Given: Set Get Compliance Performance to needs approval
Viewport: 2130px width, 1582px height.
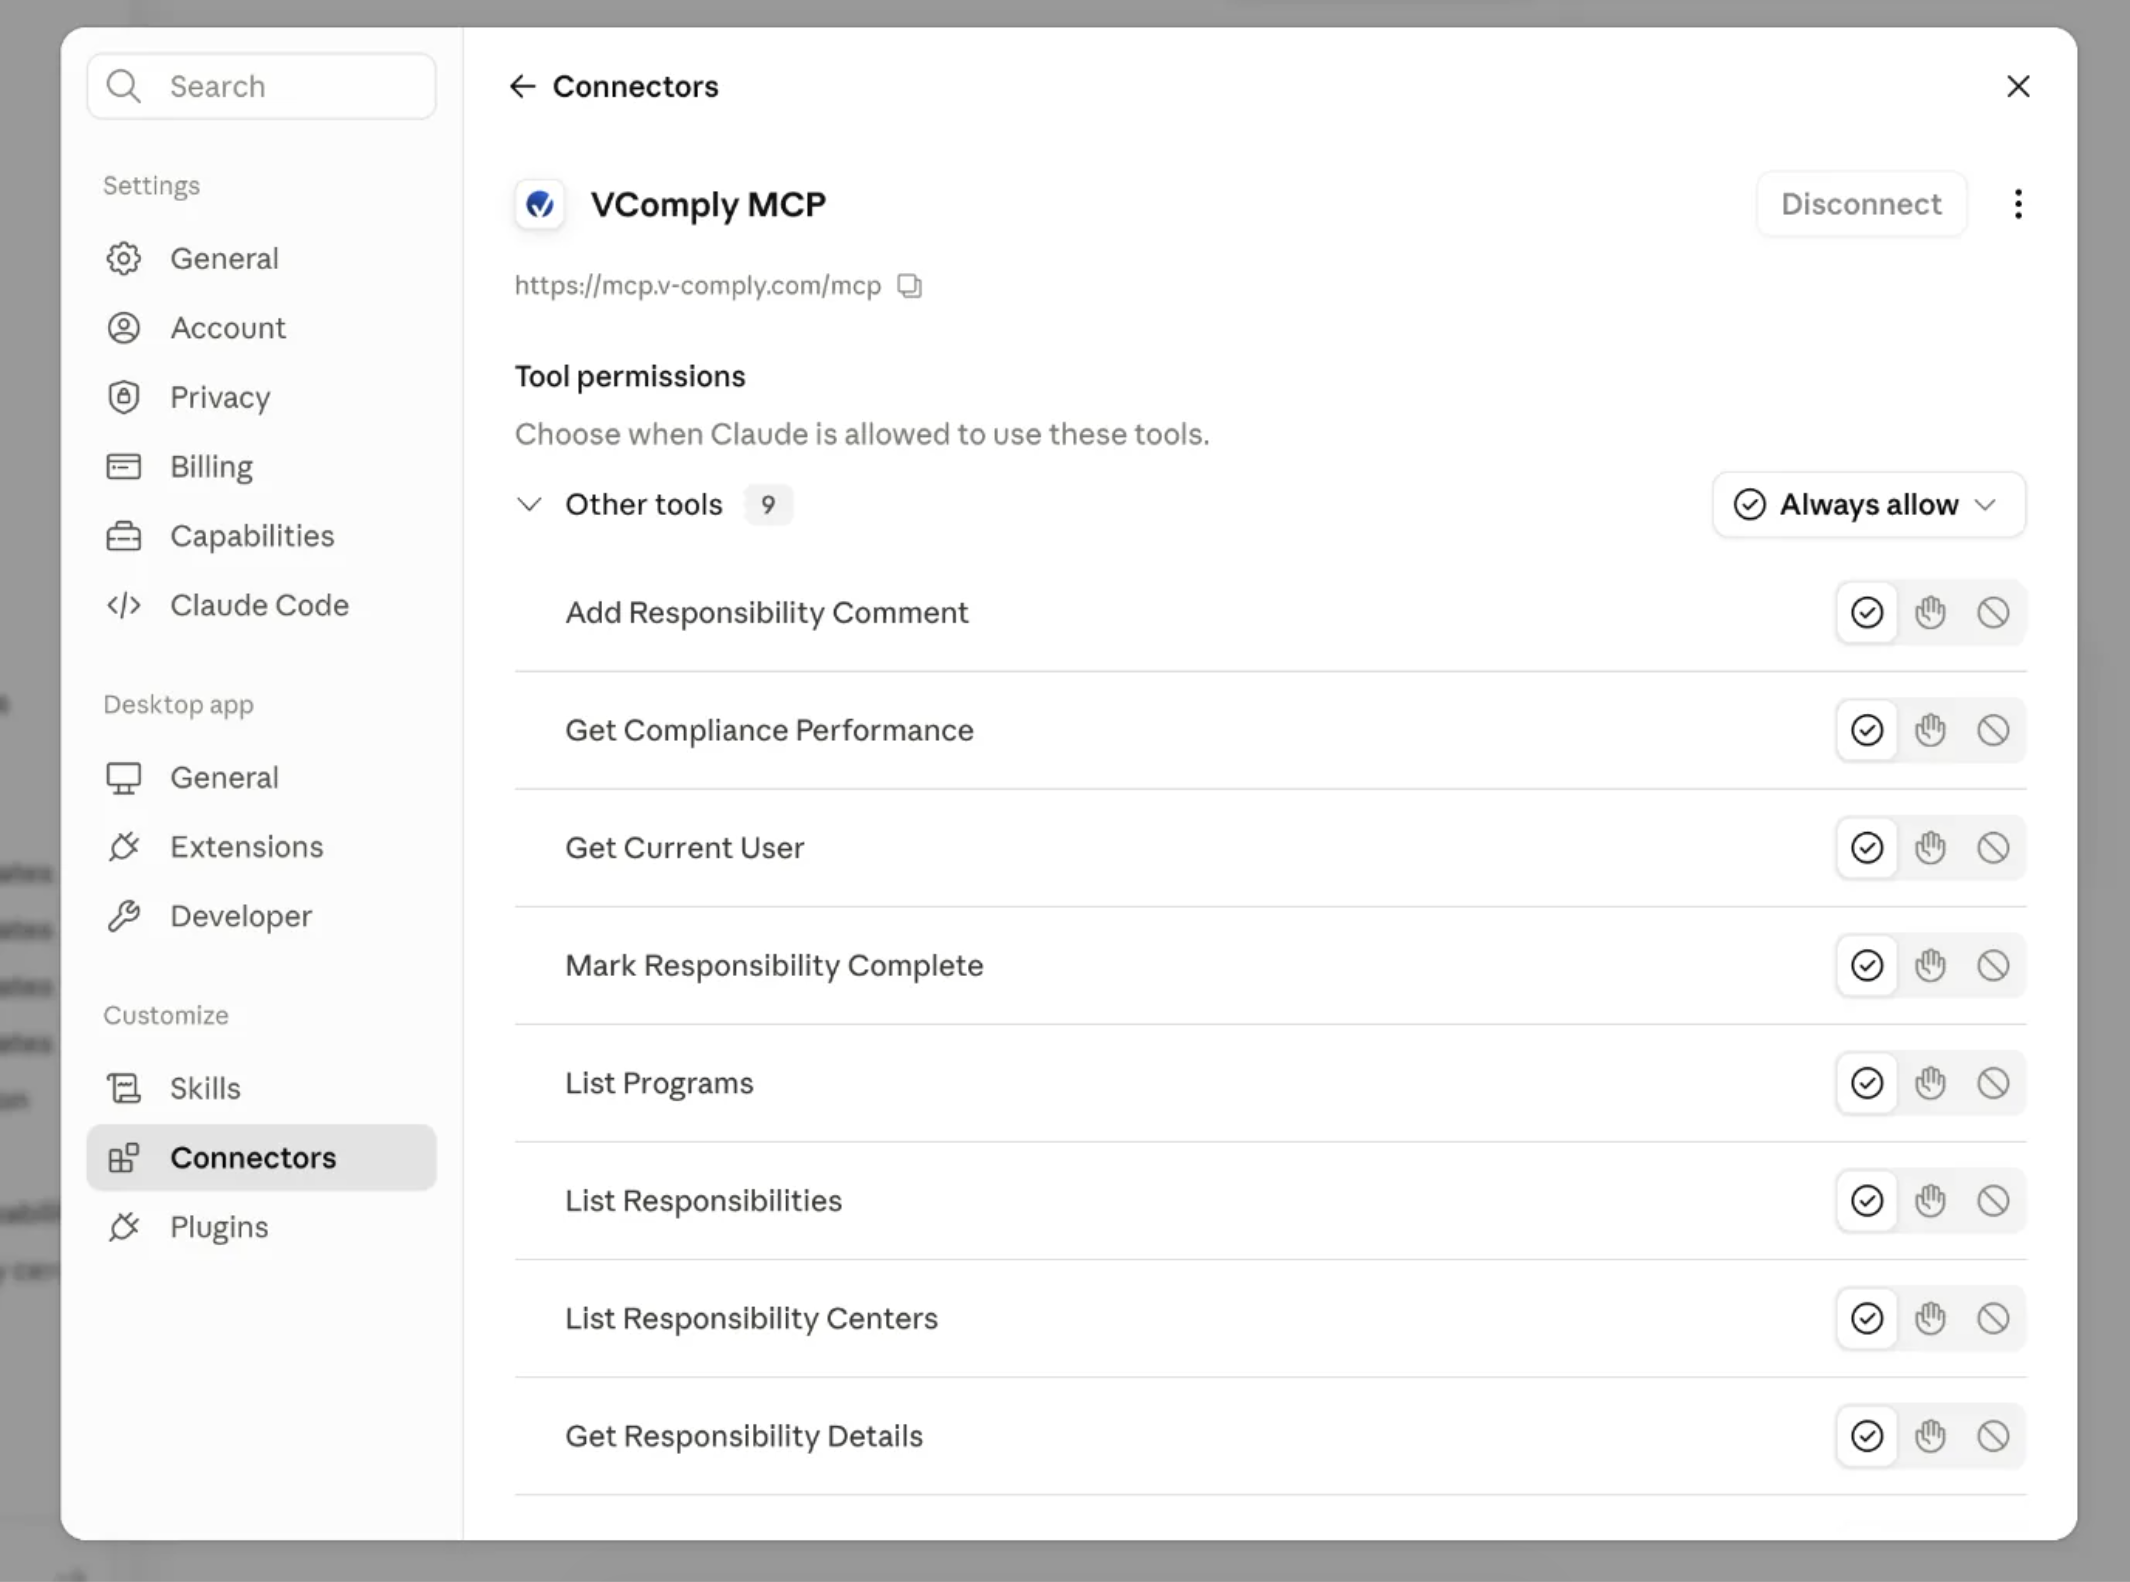Looking at the screenshot, I should point(1930,730).
